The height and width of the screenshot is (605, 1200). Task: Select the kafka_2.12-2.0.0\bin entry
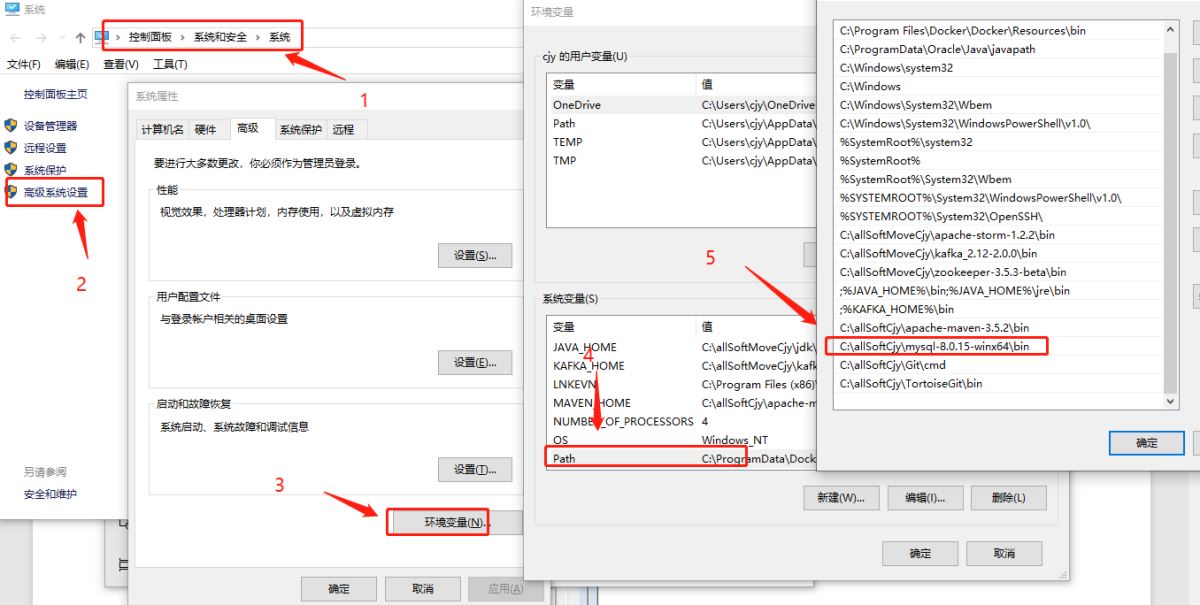[998, 253]
